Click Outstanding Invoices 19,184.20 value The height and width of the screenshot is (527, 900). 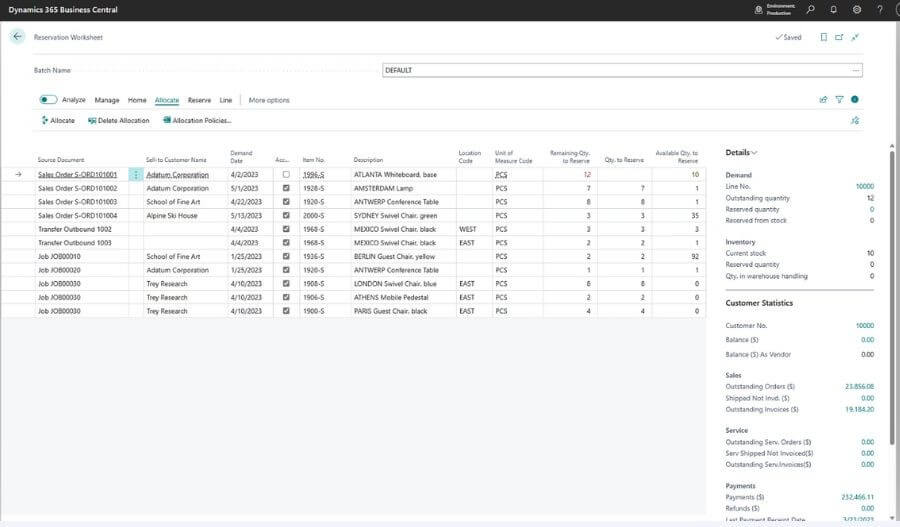click(x=859, y=409)
